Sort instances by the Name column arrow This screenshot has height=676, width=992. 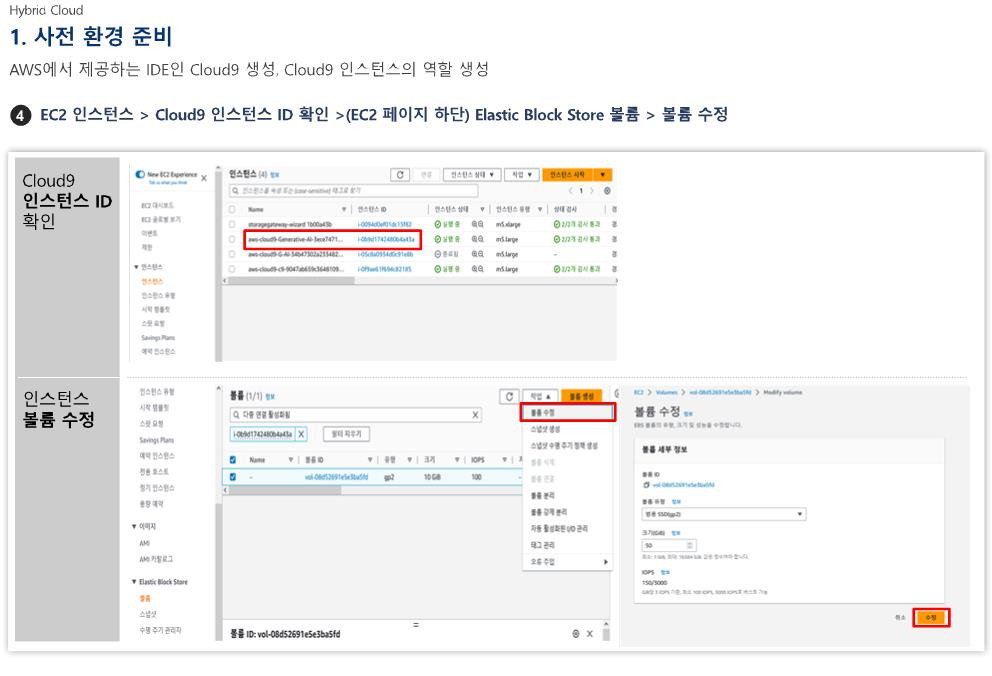pos(344,209)
